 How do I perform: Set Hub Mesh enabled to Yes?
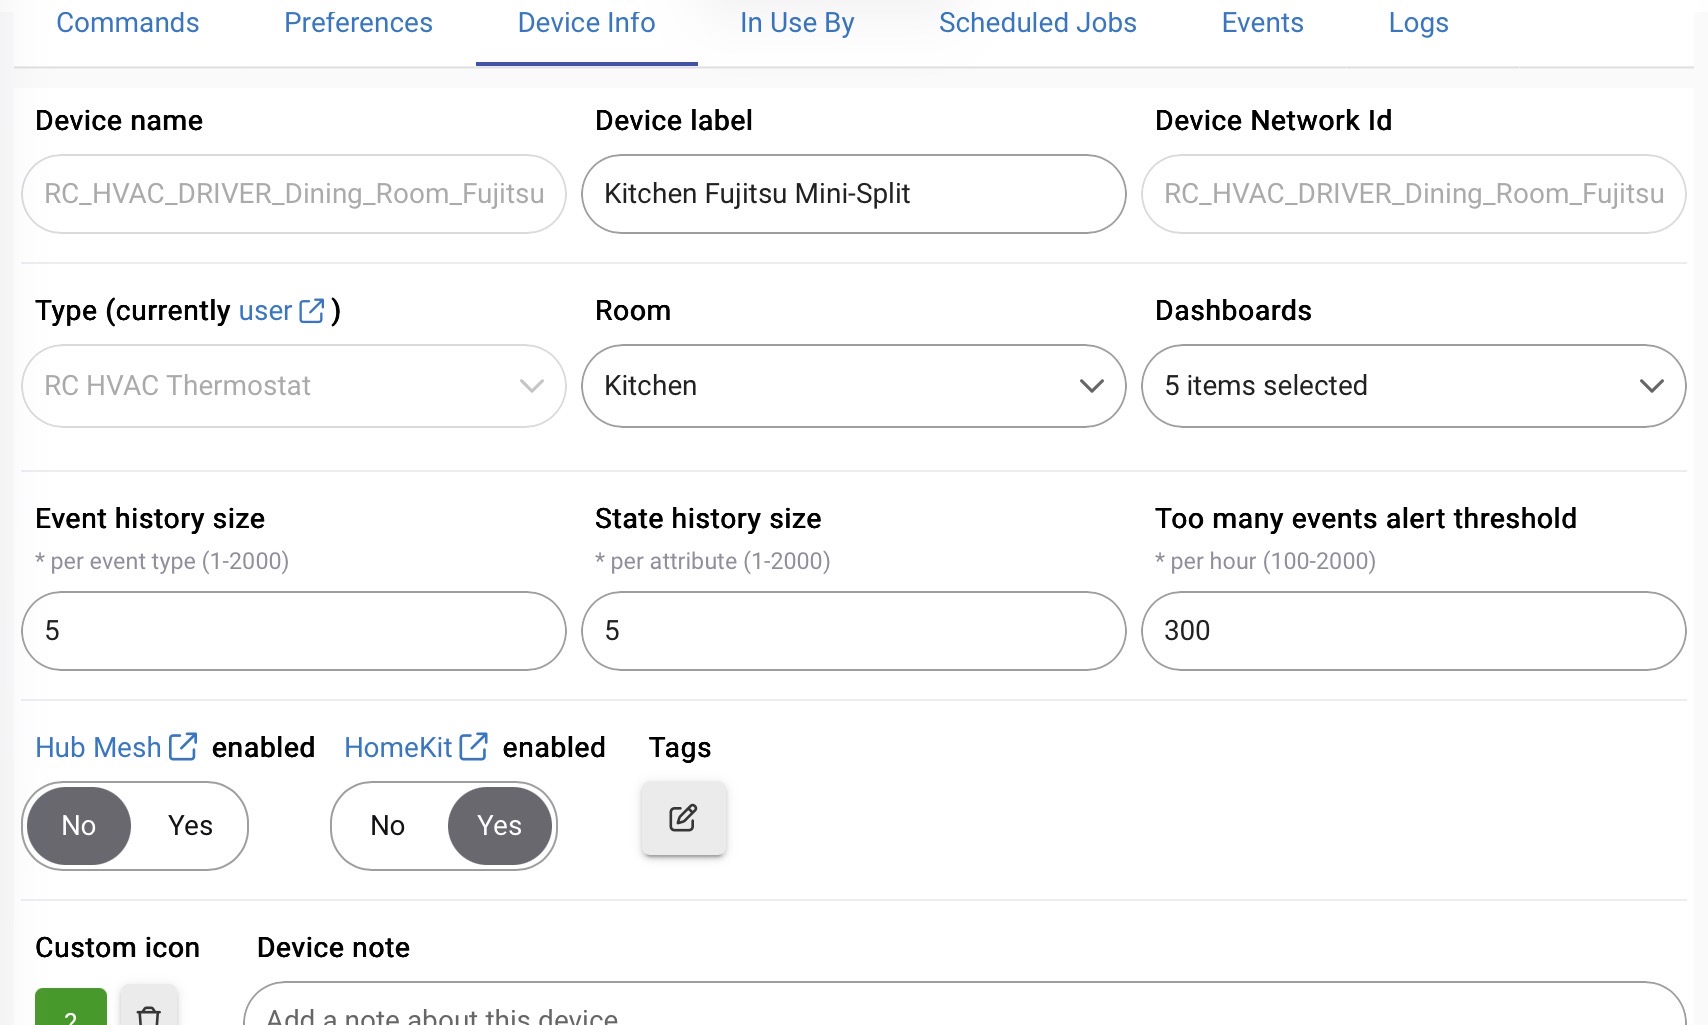click(190, 826)
